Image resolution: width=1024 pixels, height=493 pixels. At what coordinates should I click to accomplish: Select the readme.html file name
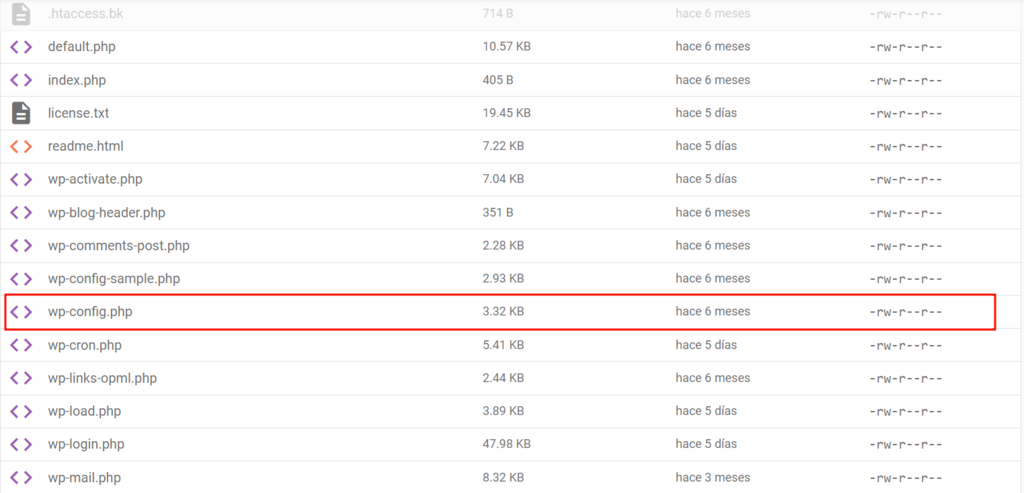click(86, 146)
